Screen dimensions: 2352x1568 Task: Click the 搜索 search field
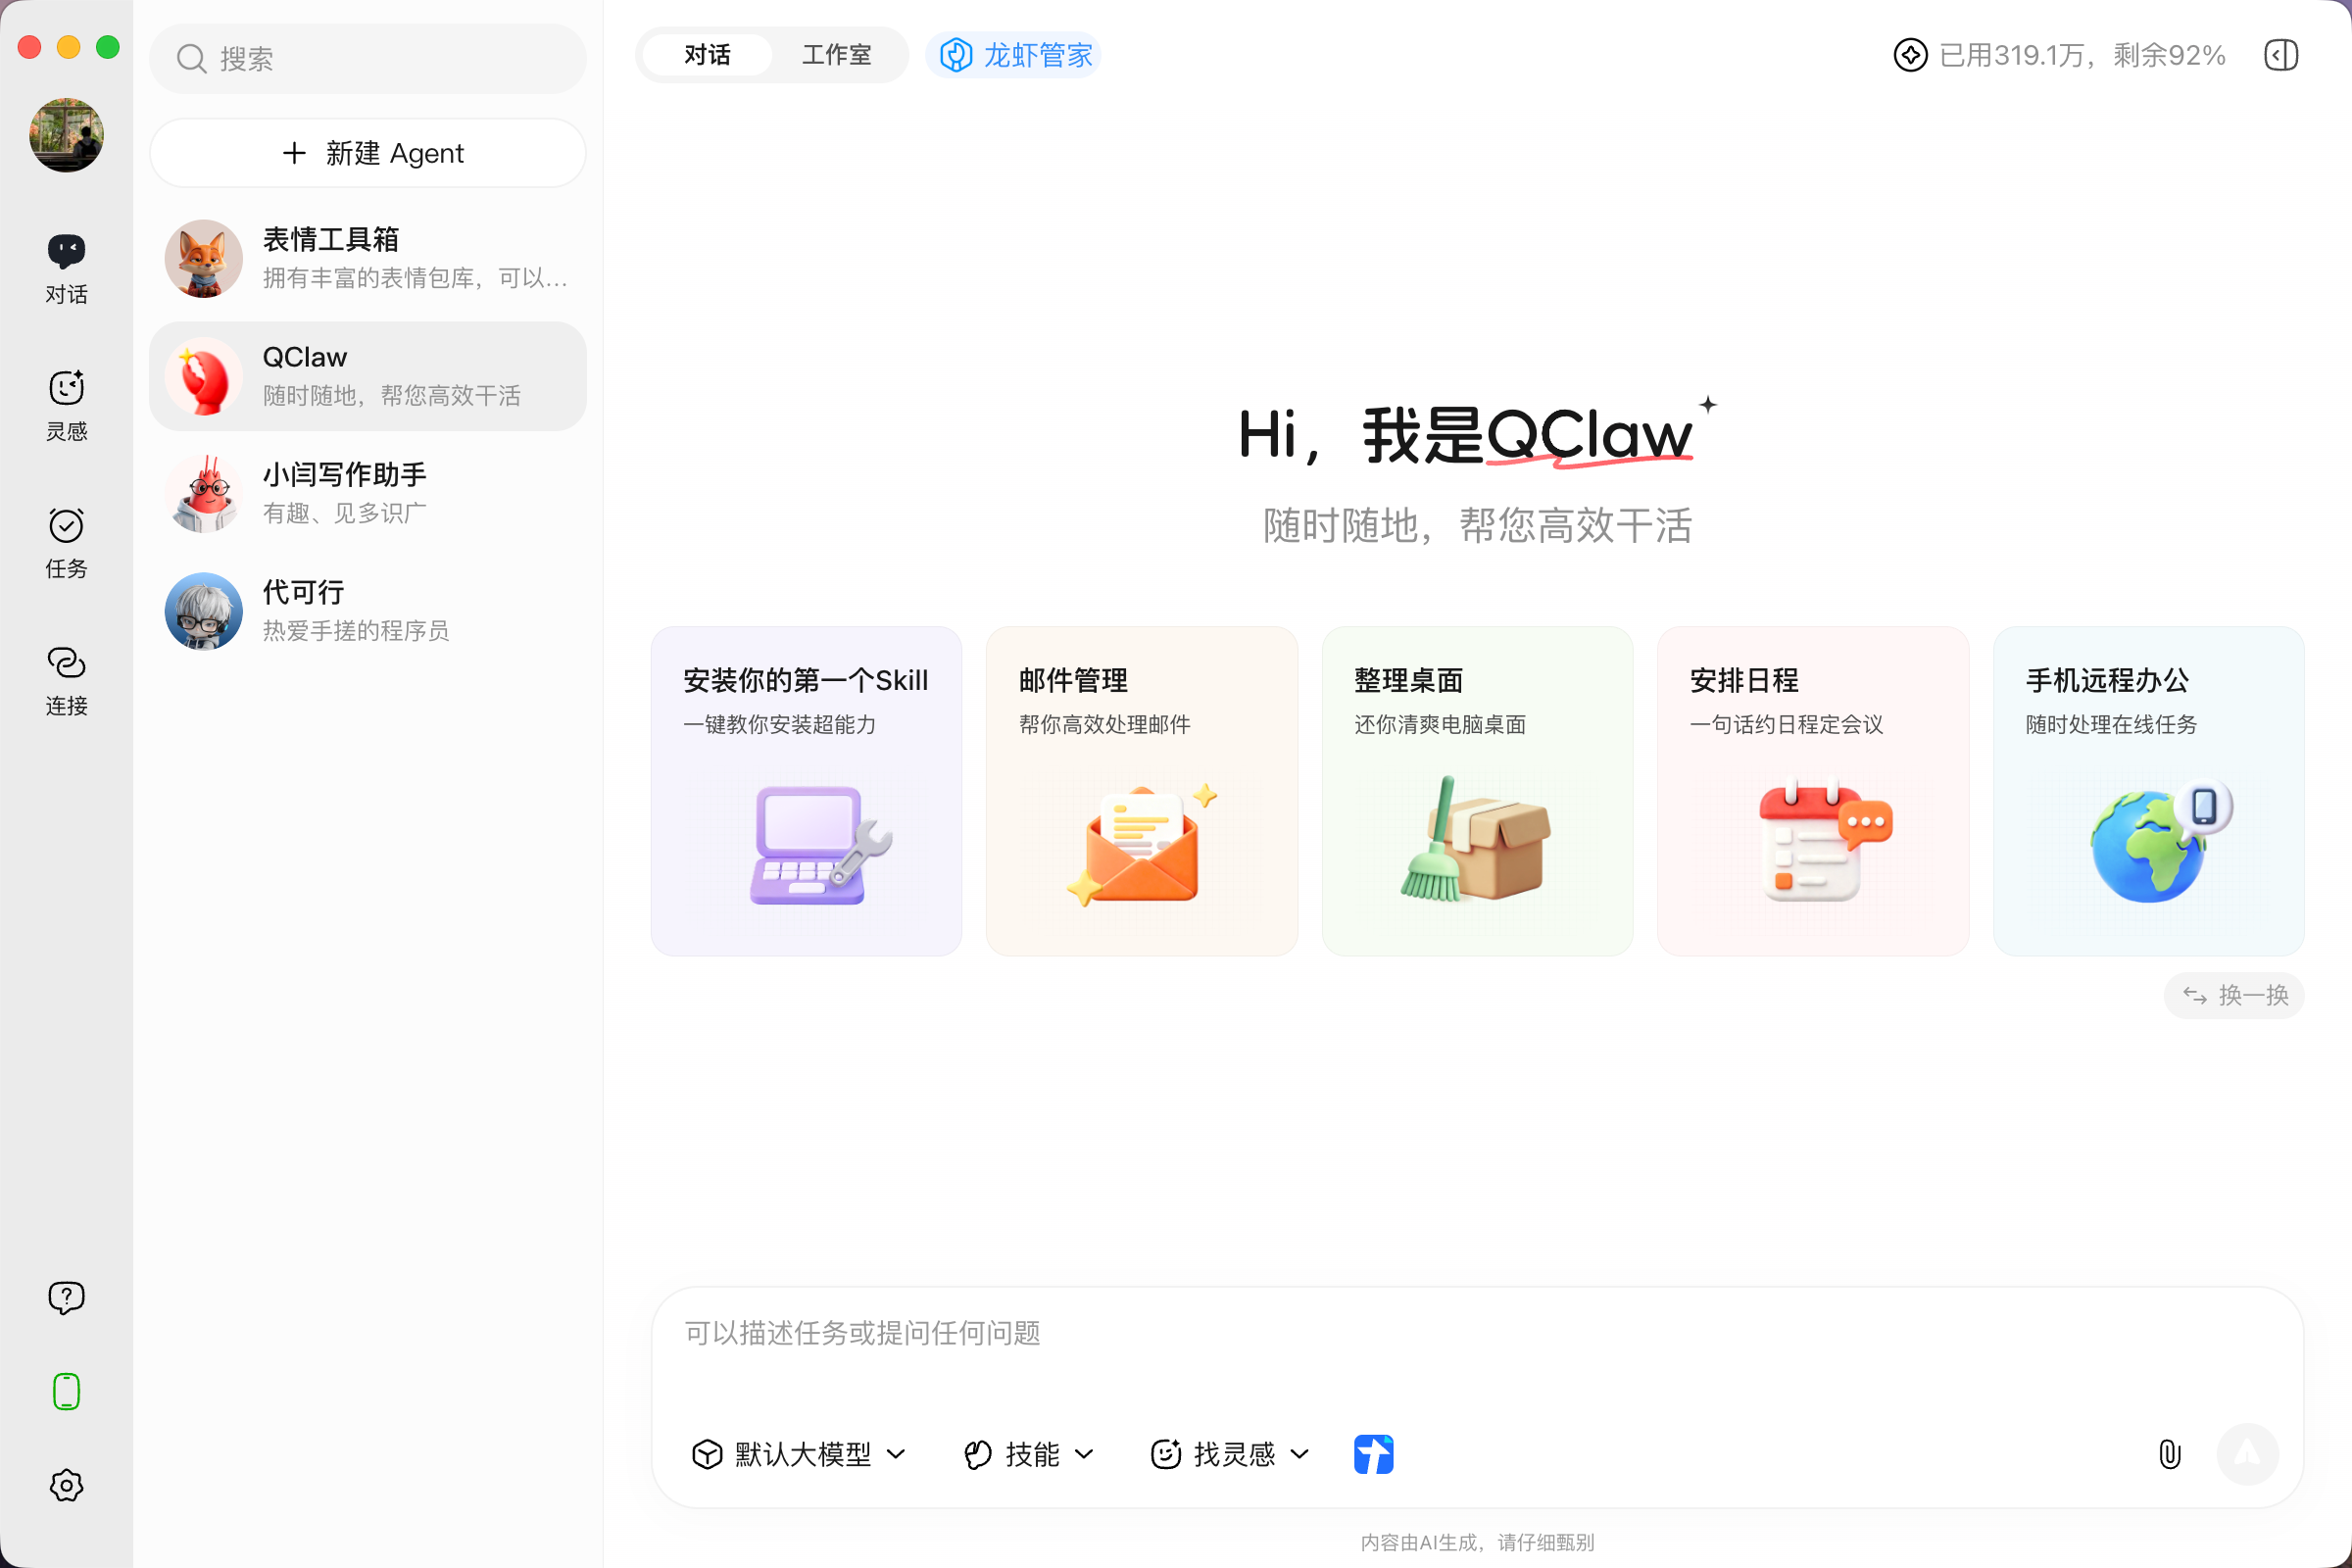(x=368, y=59)
